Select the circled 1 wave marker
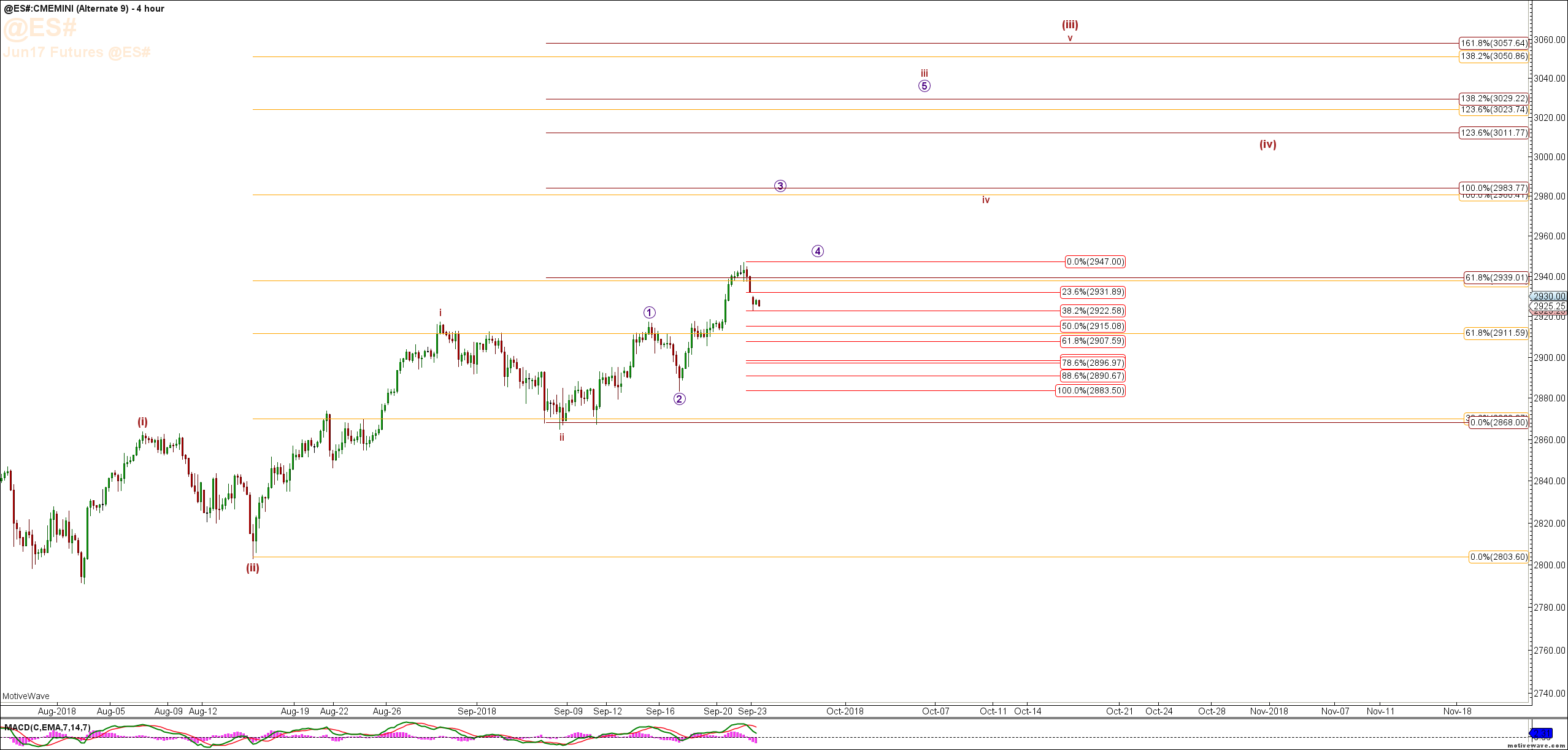Screen dimensions: 1568x750 (x=649, y=312)
